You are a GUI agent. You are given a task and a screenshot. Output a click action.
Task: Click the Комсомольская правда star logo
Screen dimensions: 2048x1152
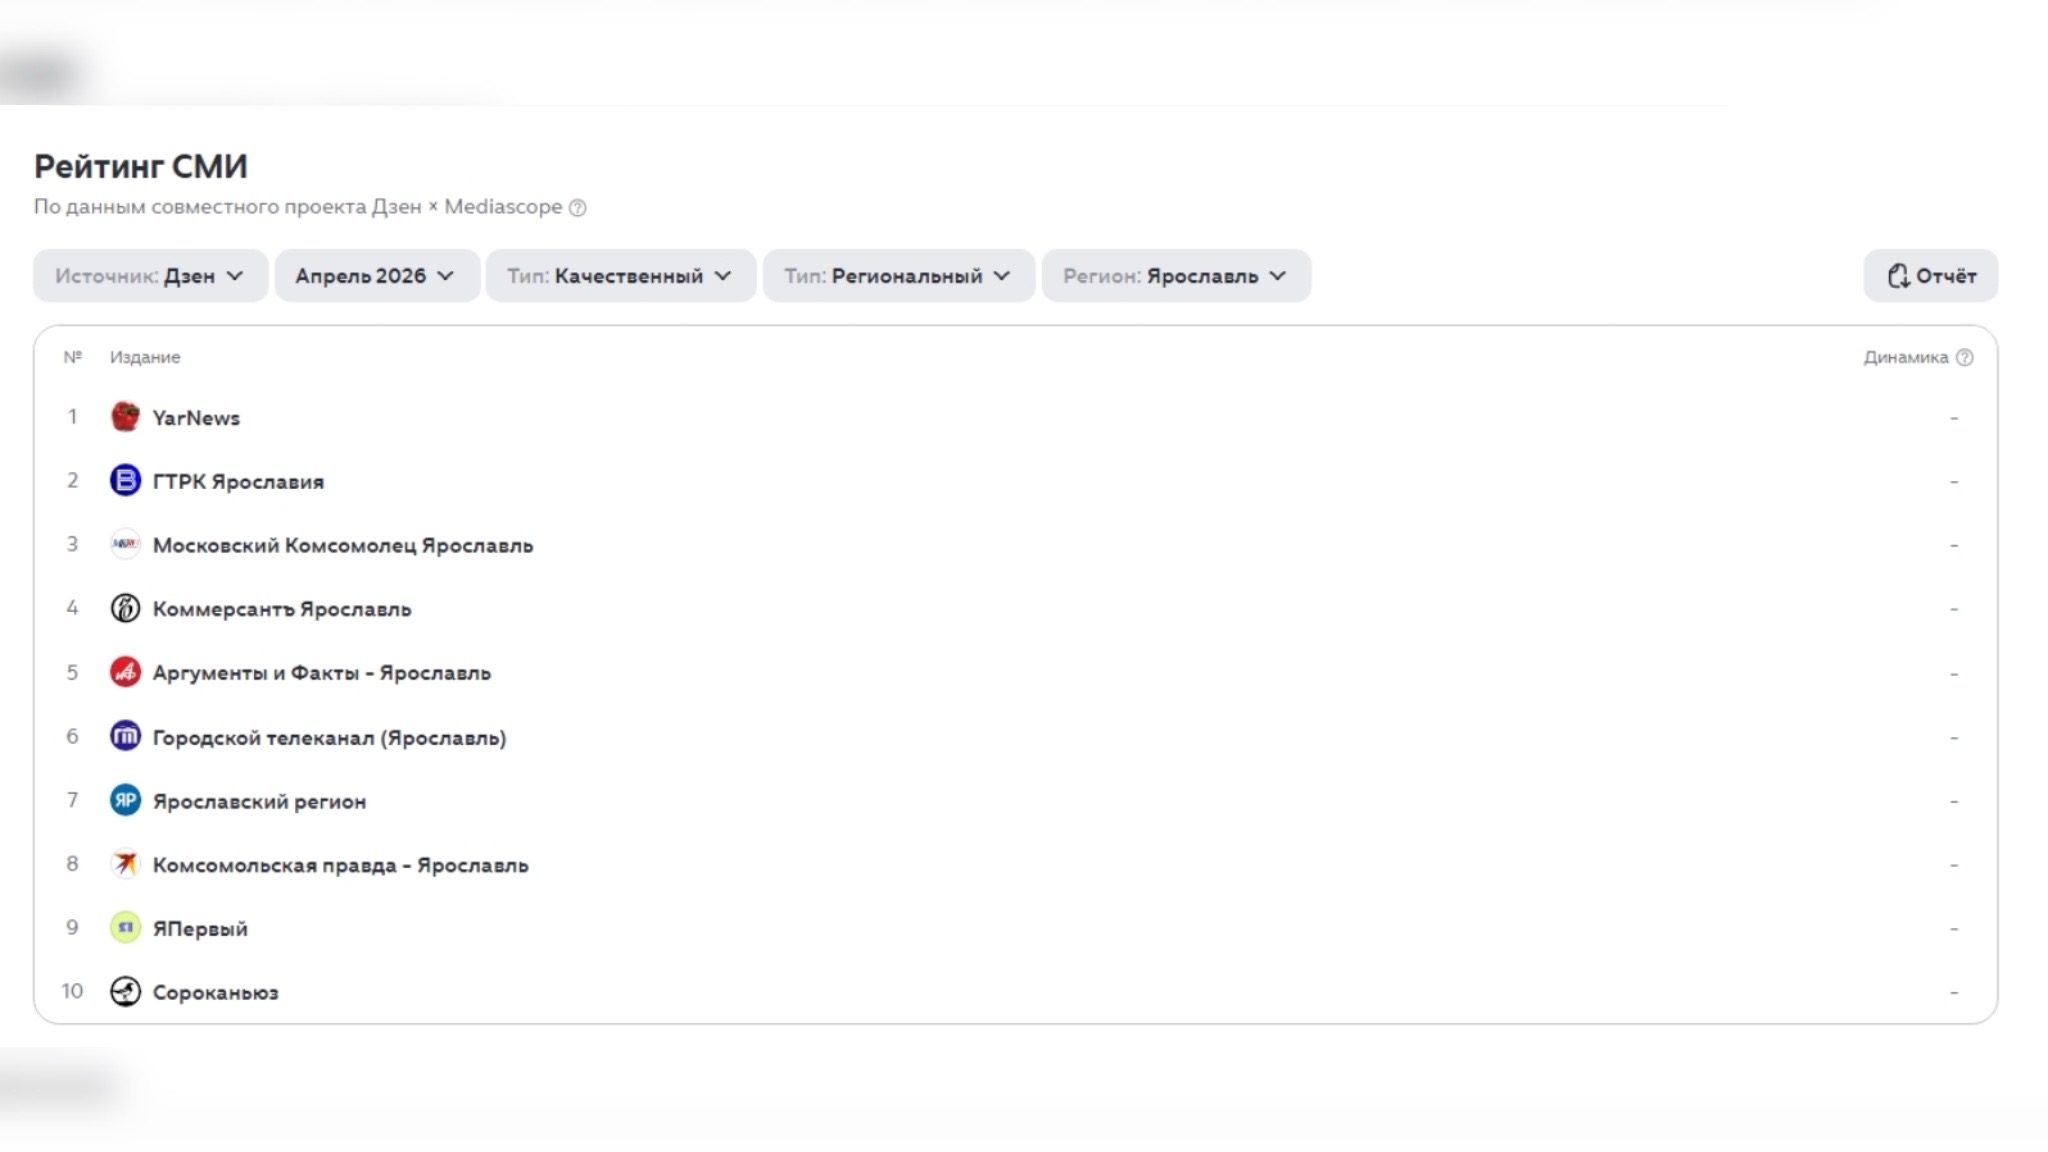125,864
